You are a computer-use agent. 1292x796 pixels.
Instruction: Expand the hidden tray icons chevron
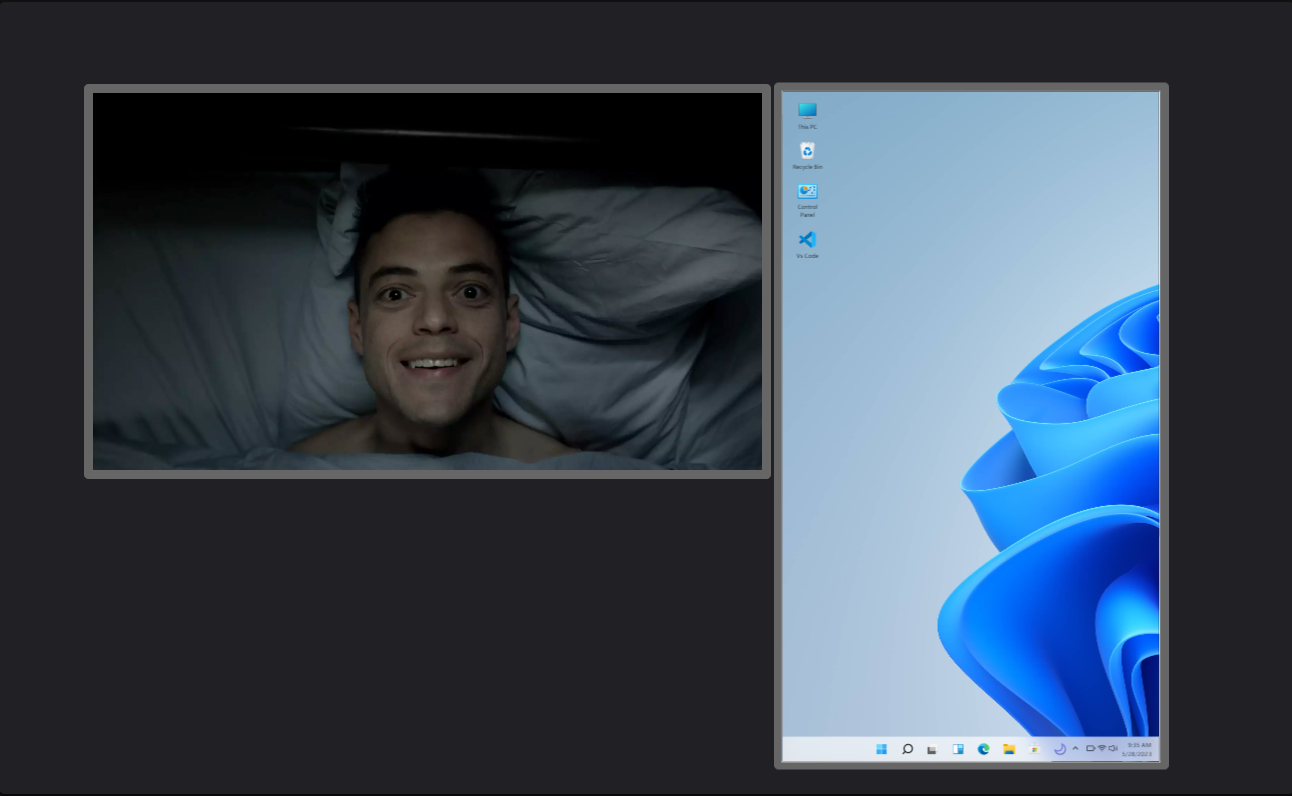click(1075, 748)
